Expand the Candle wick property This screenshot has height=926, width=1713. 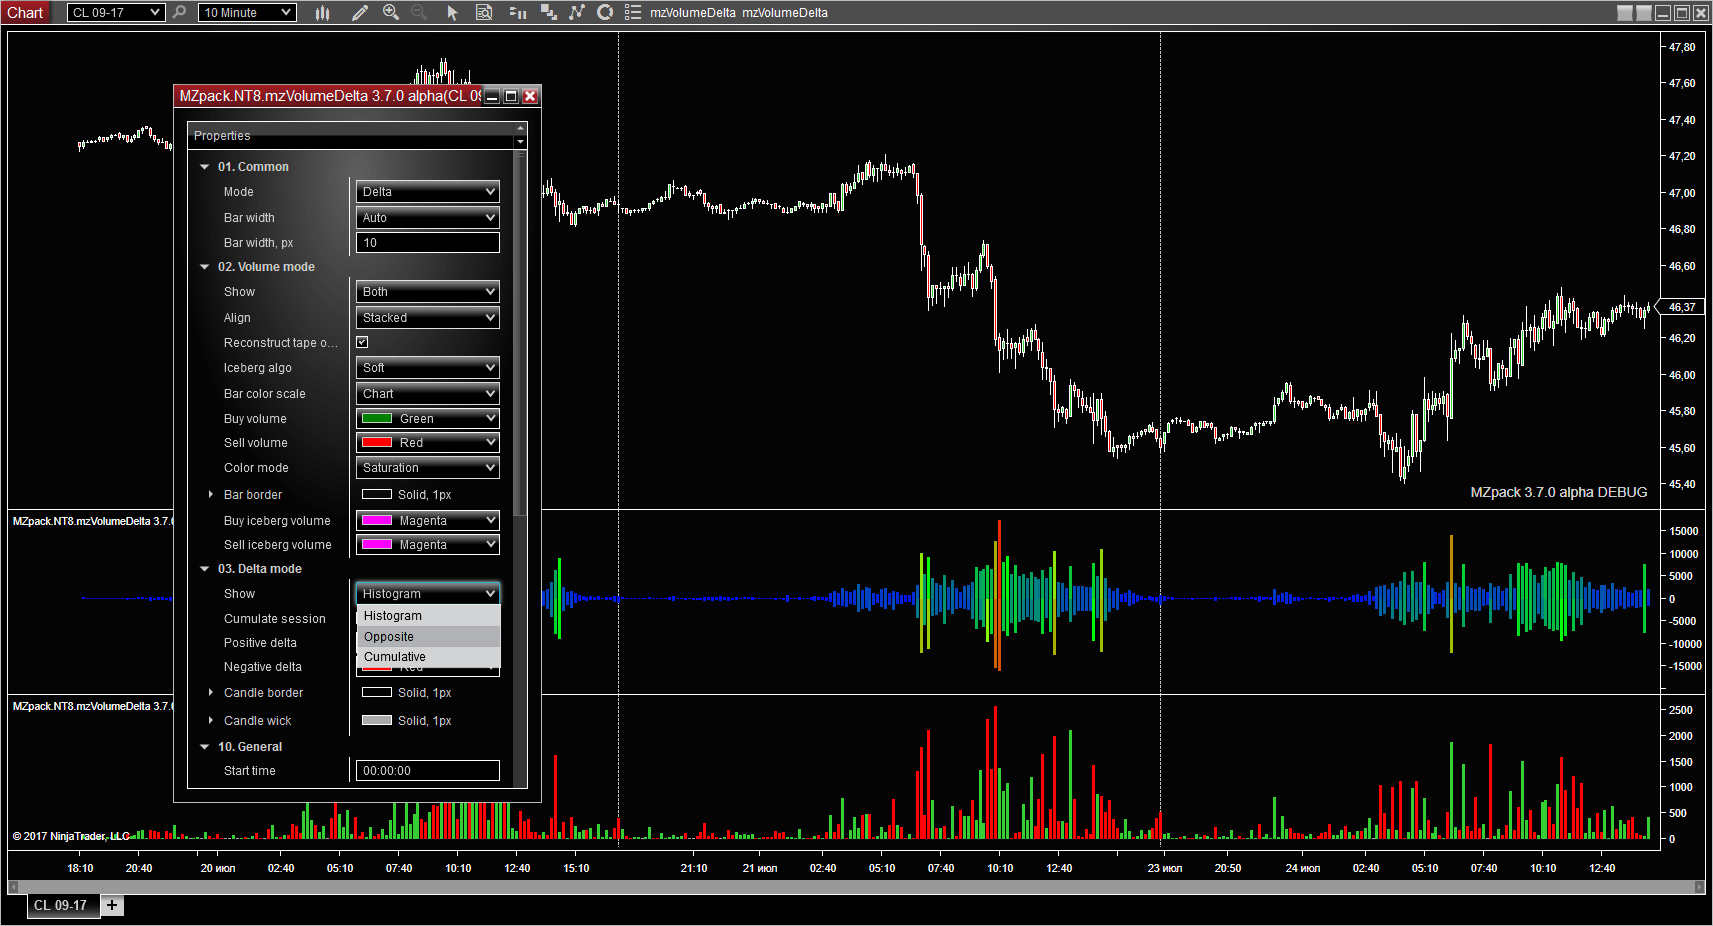210,721
